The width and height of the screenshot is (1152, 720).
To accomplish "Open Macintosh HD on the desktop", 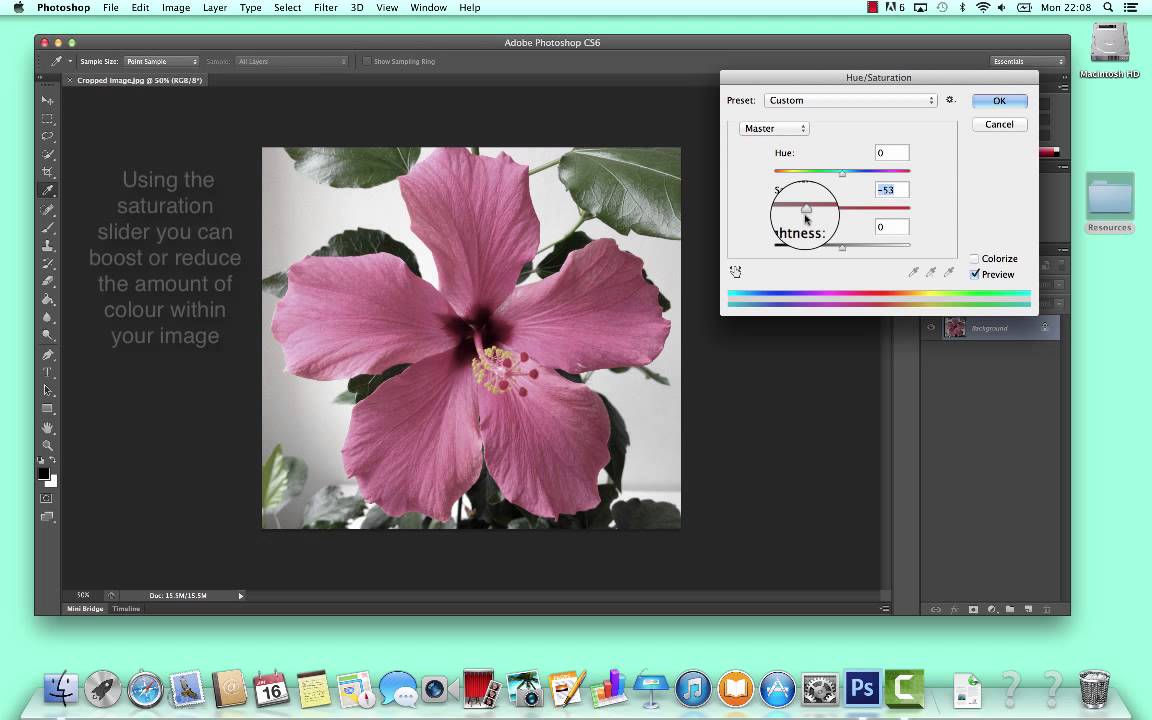I will (1109, 50).
